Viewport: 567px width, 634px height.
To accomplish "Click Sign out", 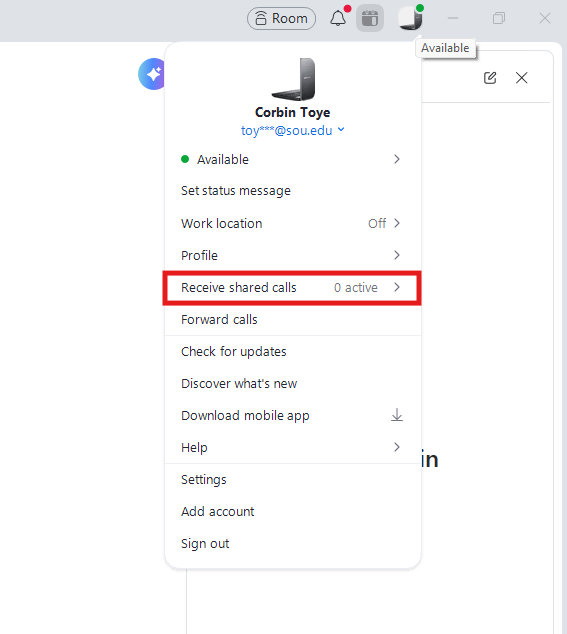I will [293, 543].
